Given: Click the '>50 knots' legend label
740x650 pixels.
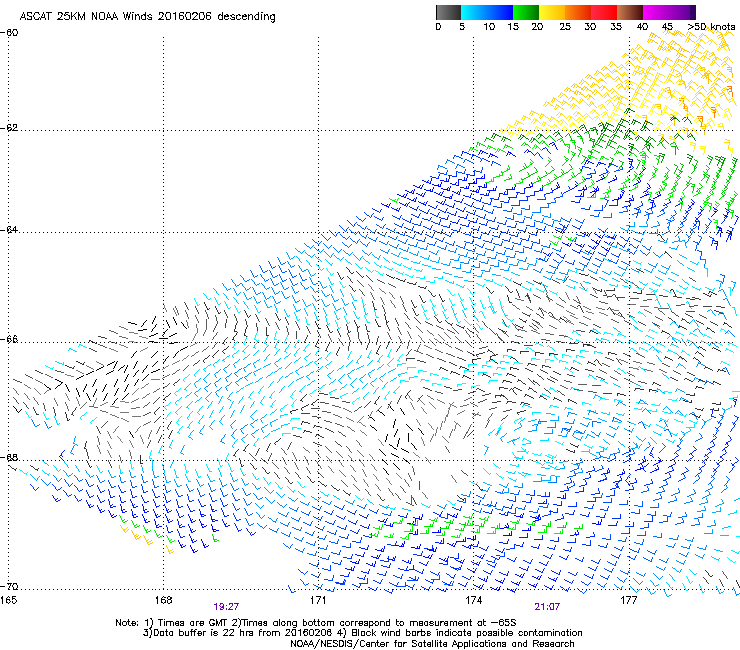Looking at the screenshot, I should tap(711, 27).
